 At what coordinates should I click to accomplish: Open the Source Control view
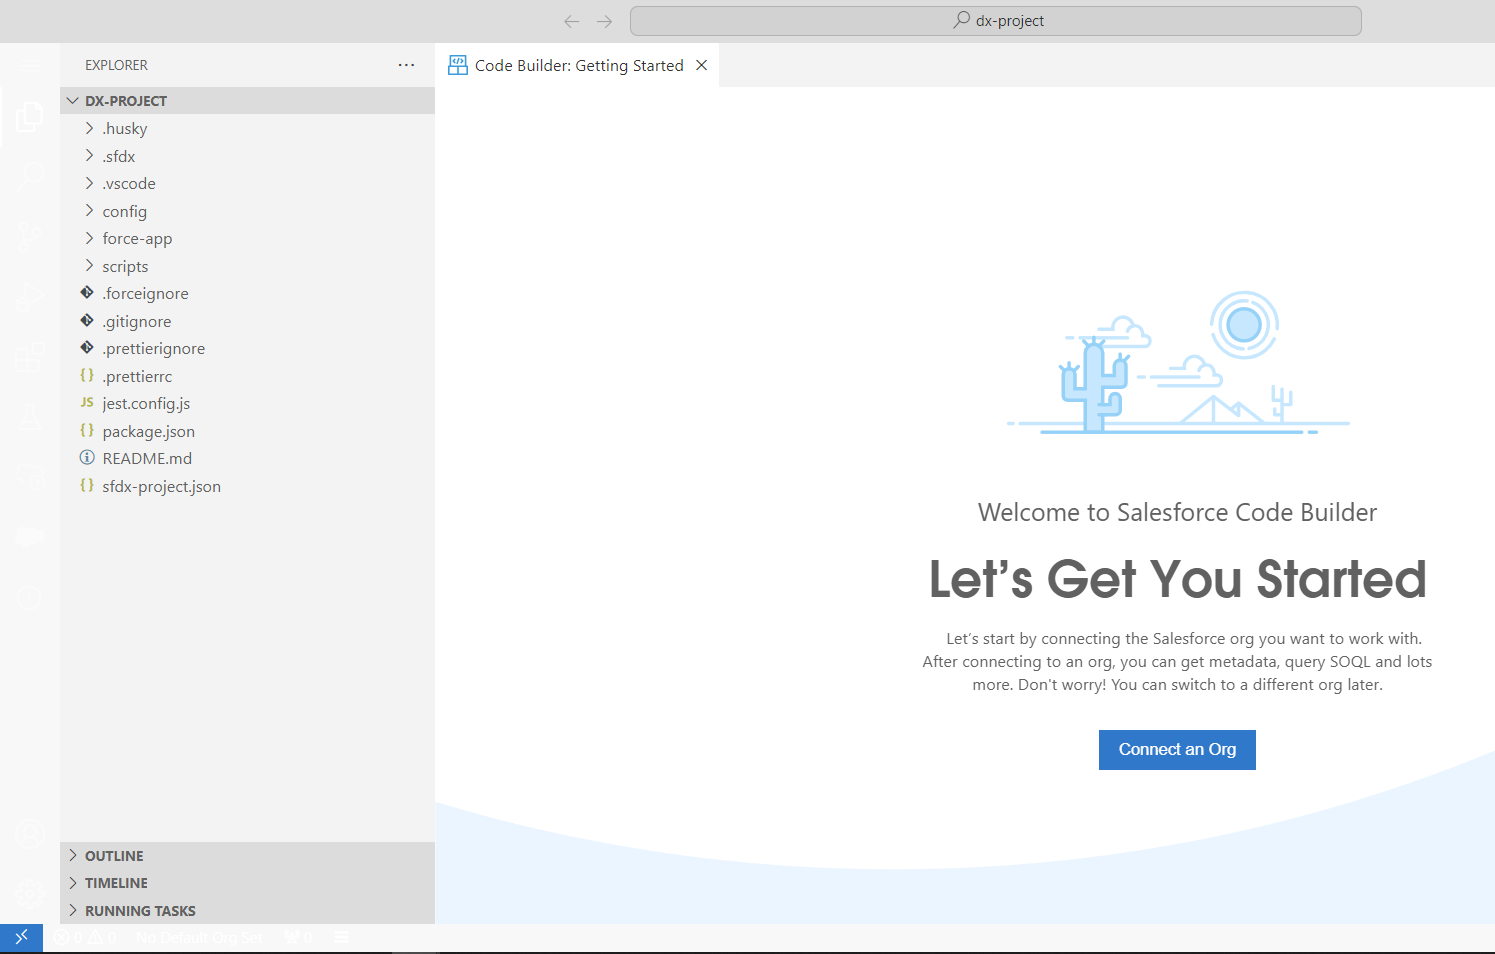pos(30,237)
